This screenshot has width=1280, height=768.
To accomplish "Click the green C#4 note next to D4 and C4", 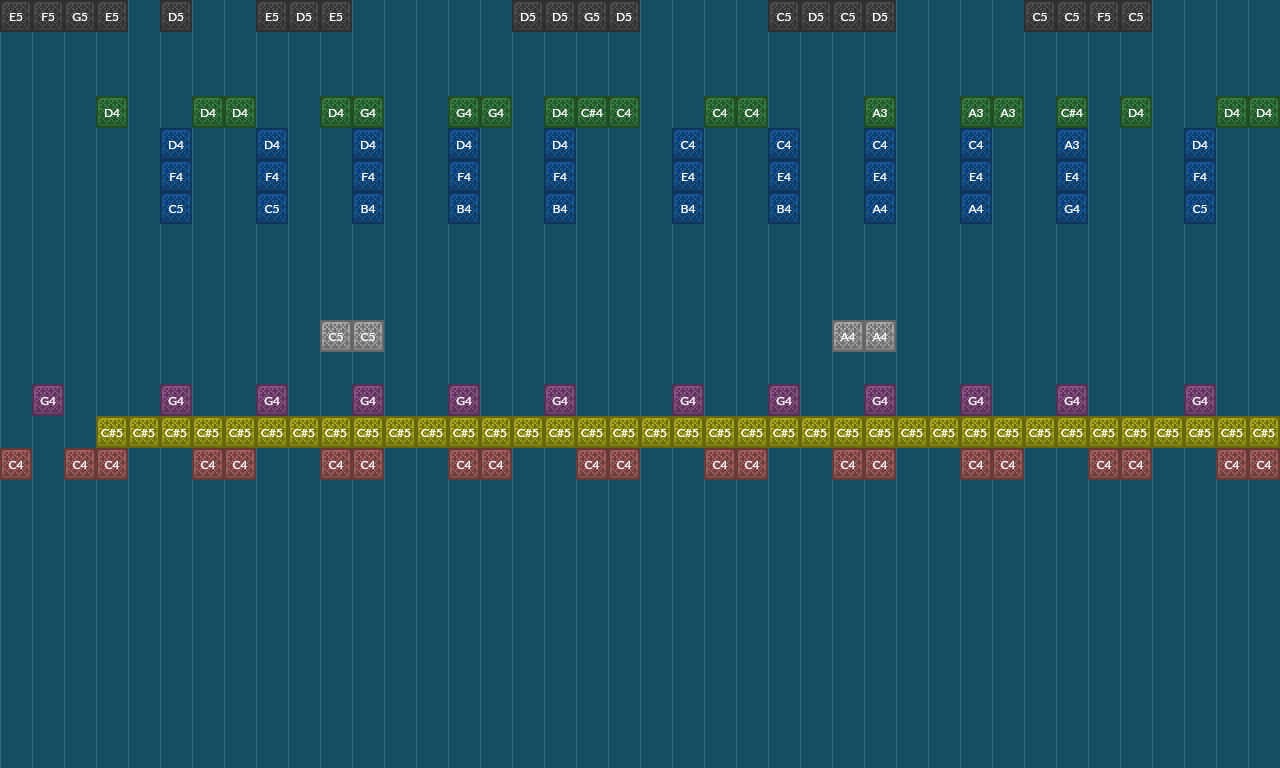I will [x=592, y=112].
